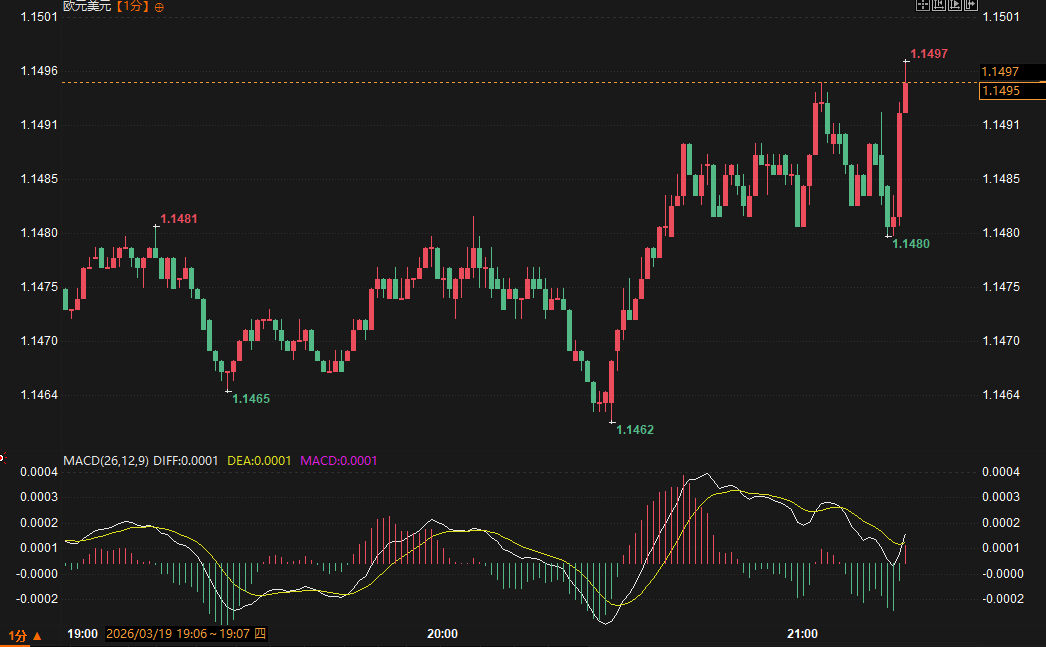Click the 2026/03/19 19:06~19:07 date label

pyautogui.click(x=186, y=634)
